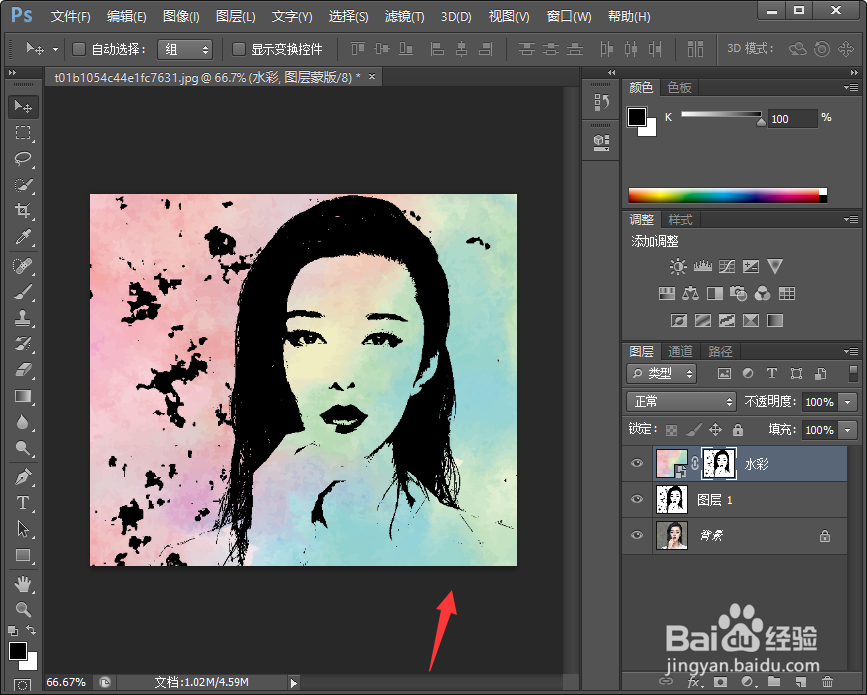Open the 滤镜 menu

pyautogui.click(x=402, y=16)
